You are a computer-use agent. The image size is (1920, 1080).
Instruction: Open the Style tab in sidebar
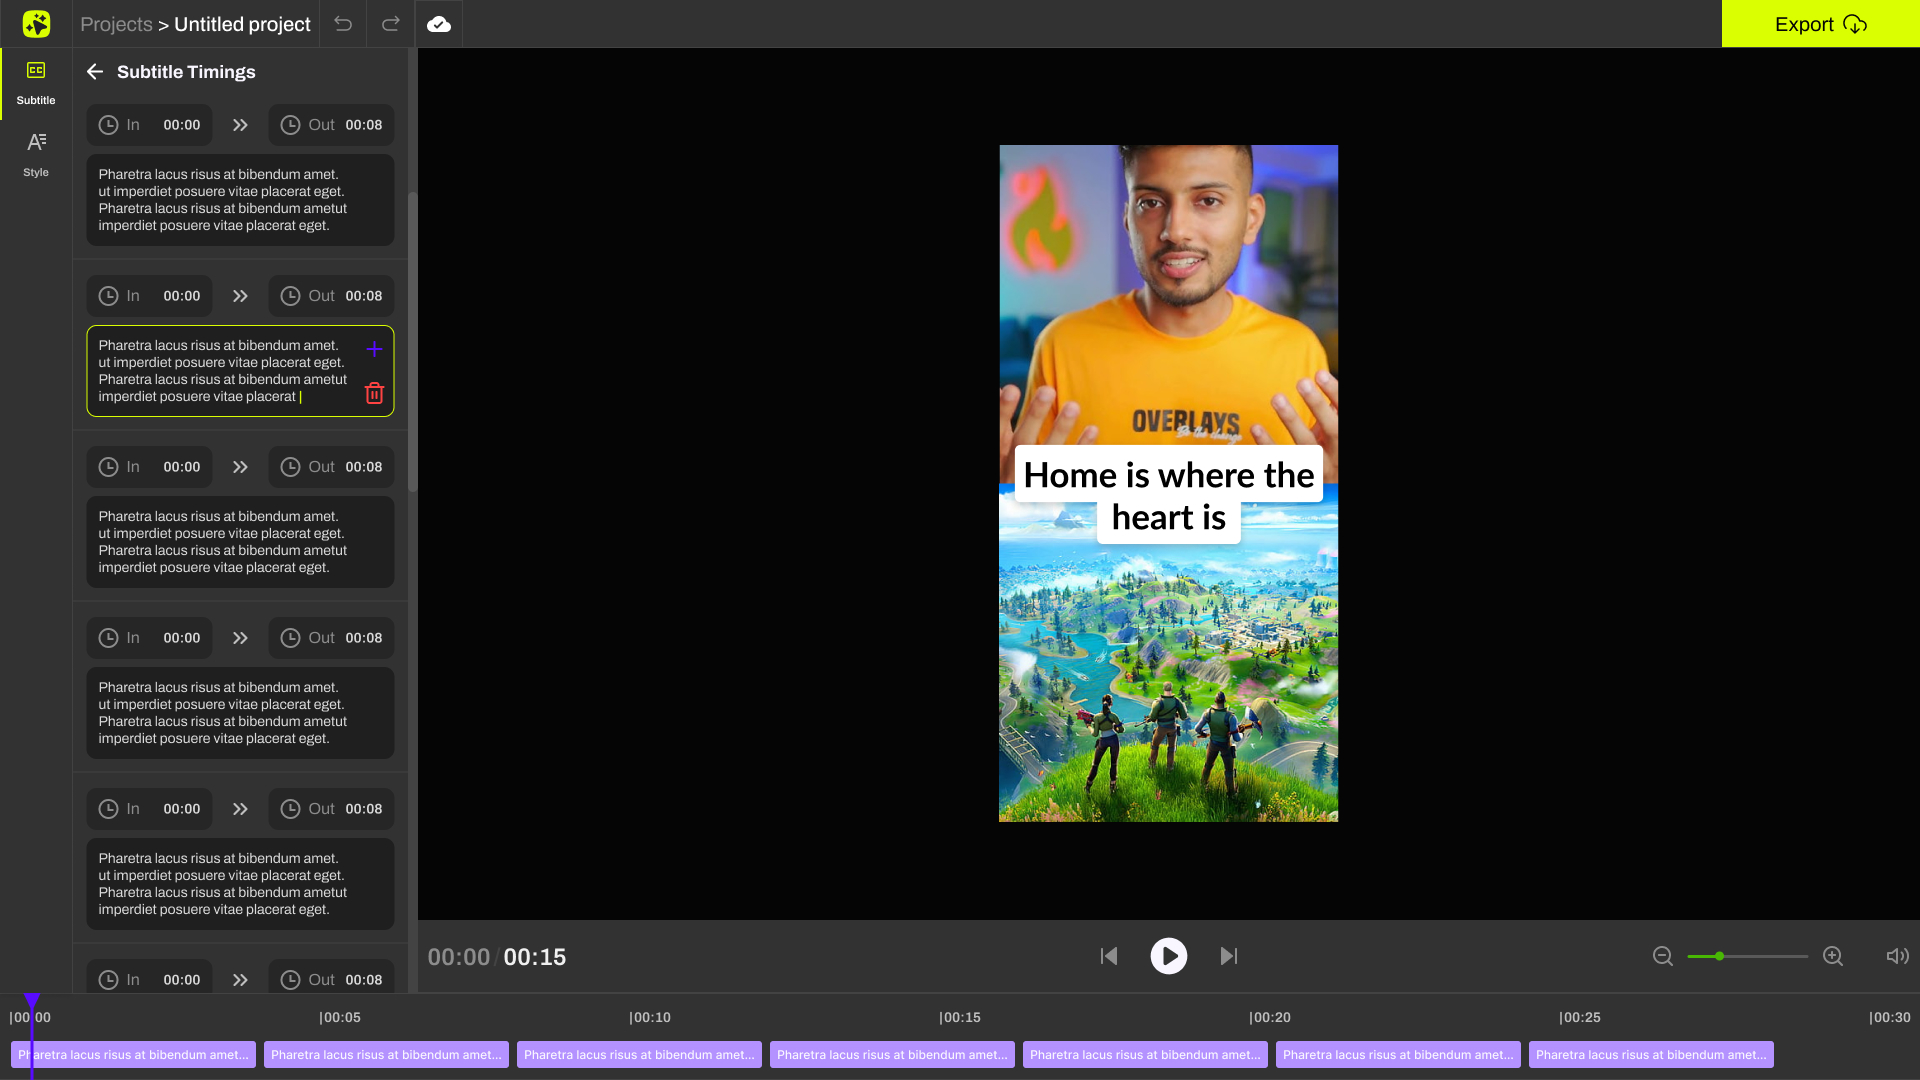tap(36, 155)
